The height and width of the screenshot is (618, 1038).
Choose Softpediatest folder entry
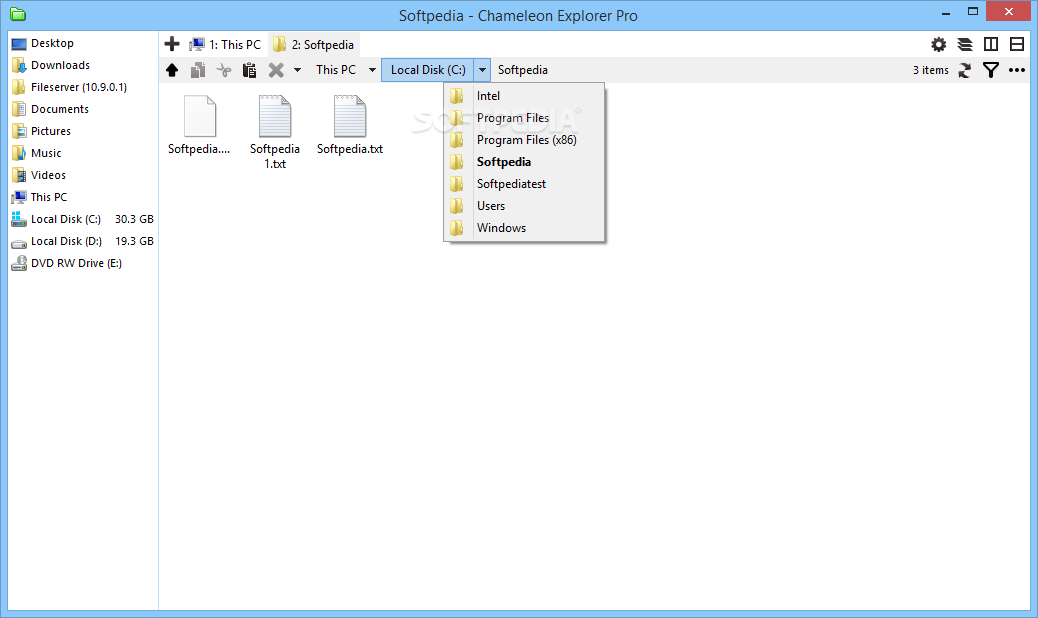[524, 184]
